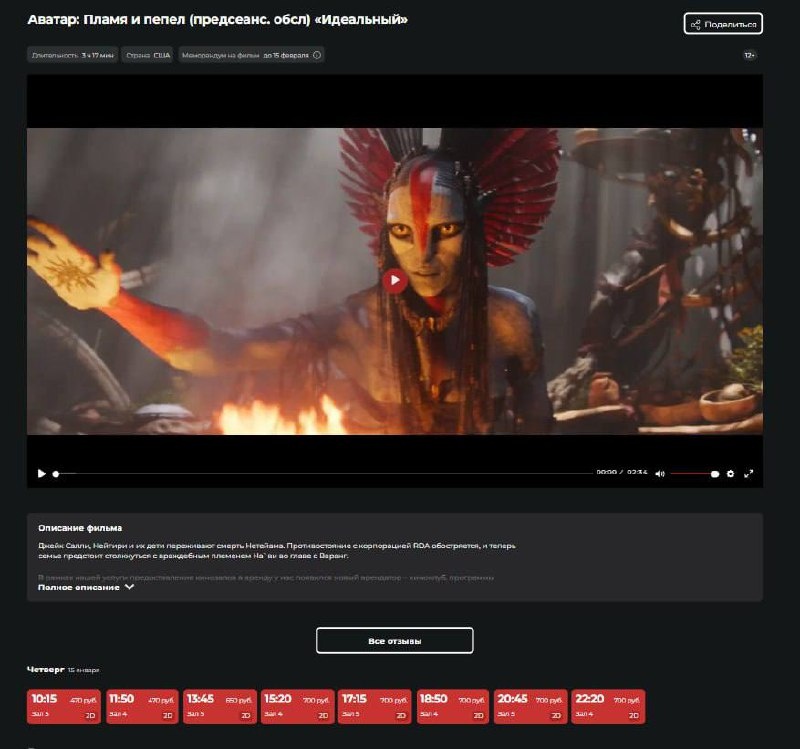This screenshot has width=800, height=749.
Task: Click the film title Аватар: Пламя и пепел
Action: pyautogui.click(x=217, y=20)
